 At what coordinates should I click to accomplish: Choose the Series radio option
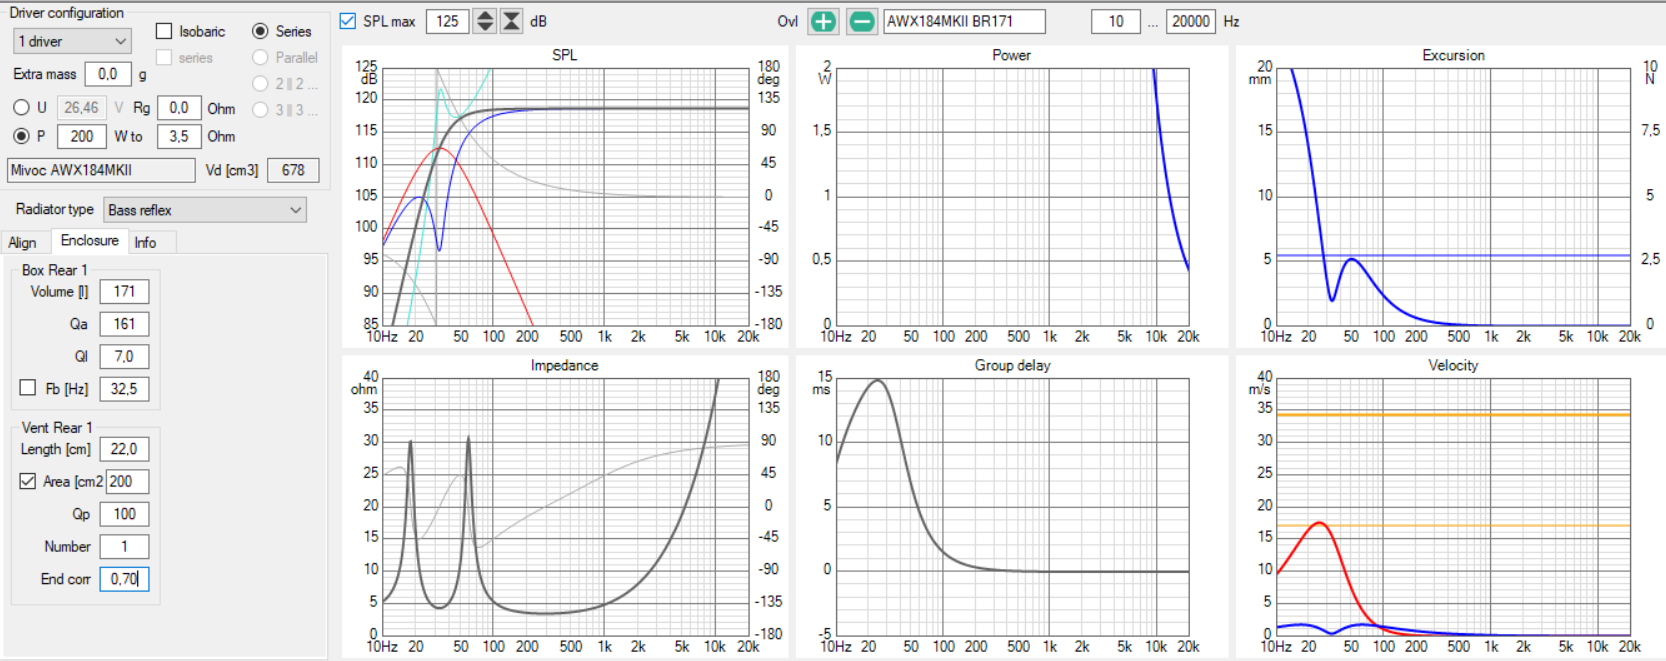pos(261,32)
